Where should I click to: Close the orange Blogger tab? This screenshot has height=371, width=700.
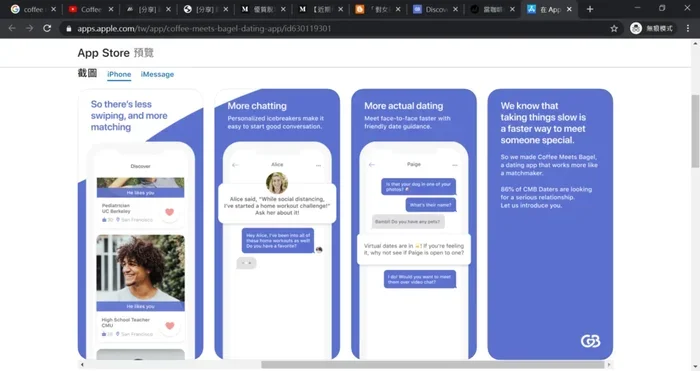[398, 9]
